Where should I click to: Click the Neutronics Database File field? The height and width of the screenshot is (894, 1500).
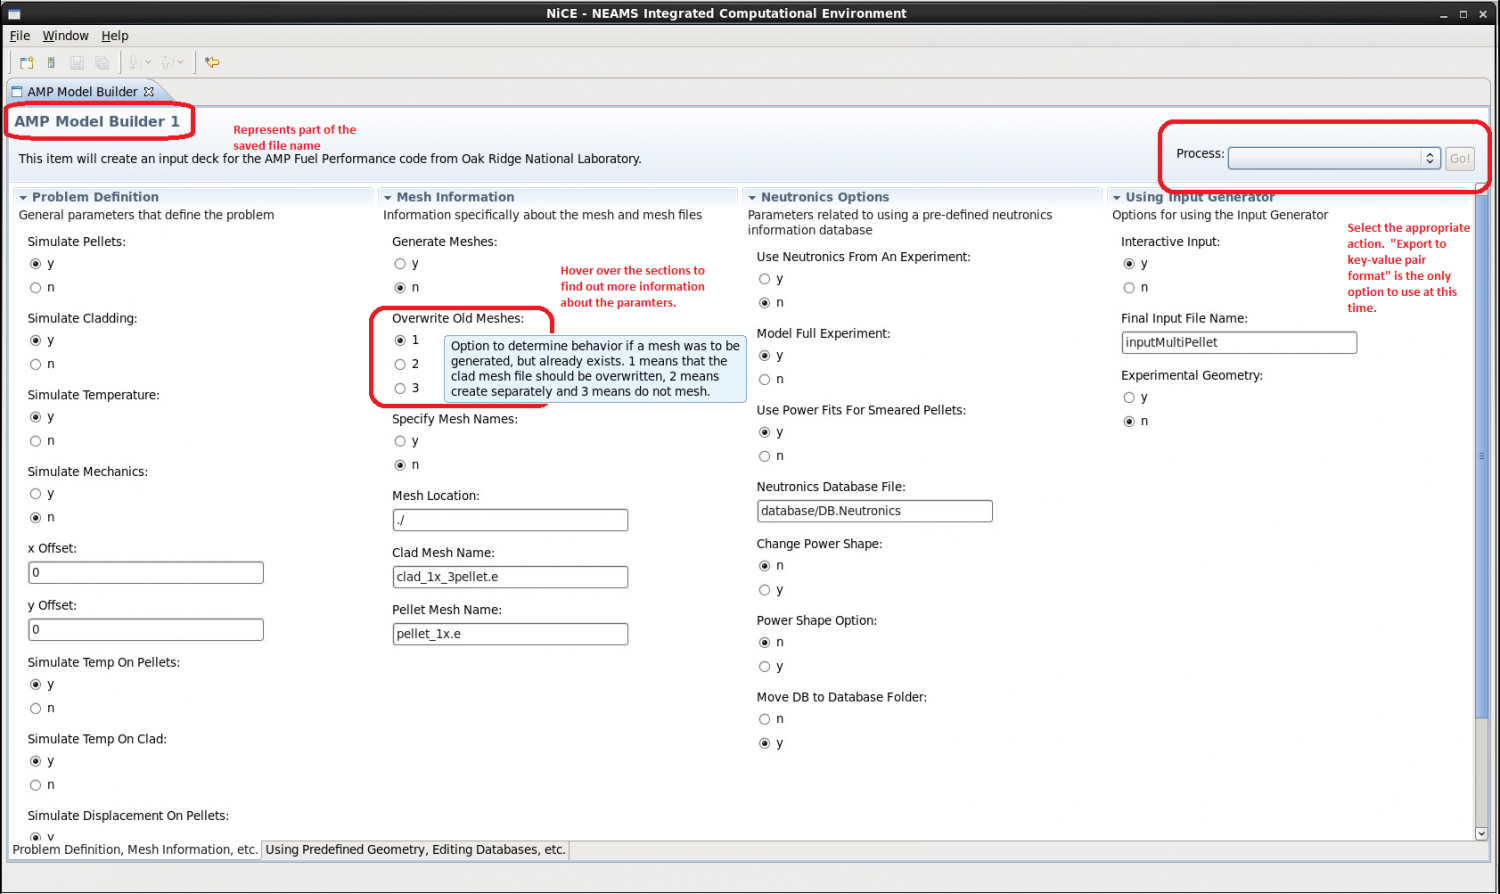(875, 511)
